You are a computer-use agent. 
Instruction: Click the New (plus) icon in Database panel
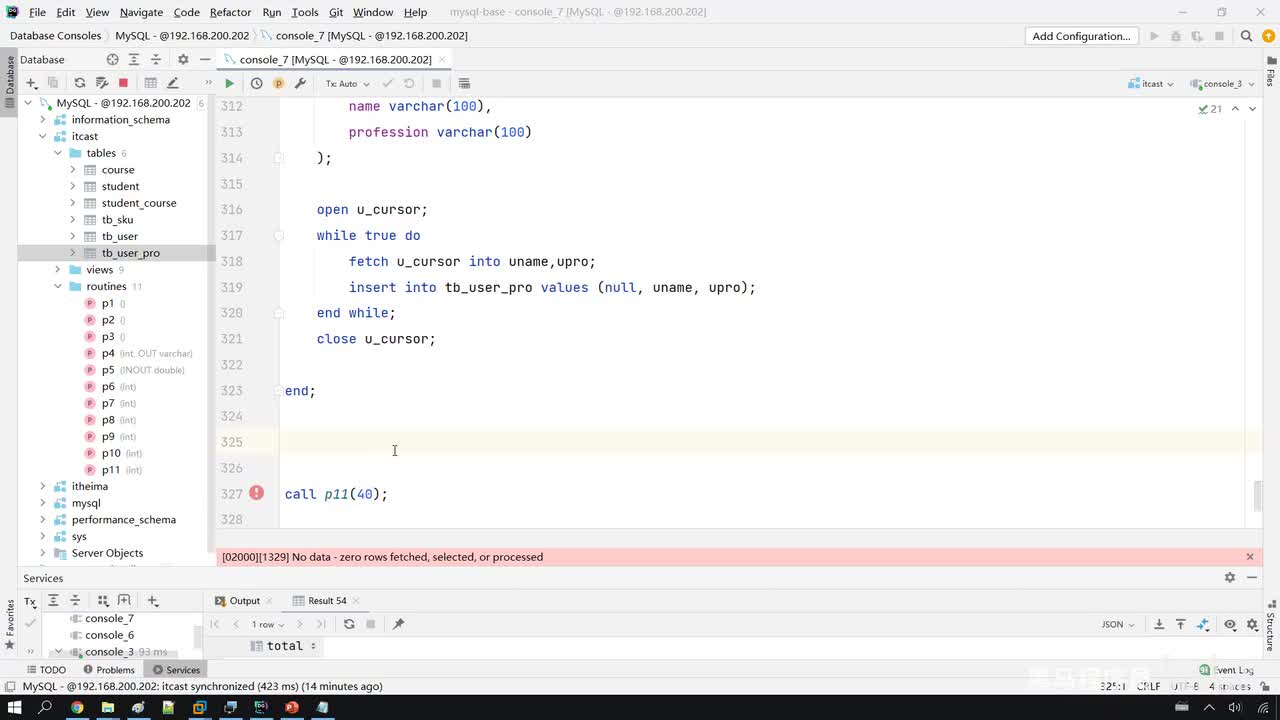coord(32,83)
